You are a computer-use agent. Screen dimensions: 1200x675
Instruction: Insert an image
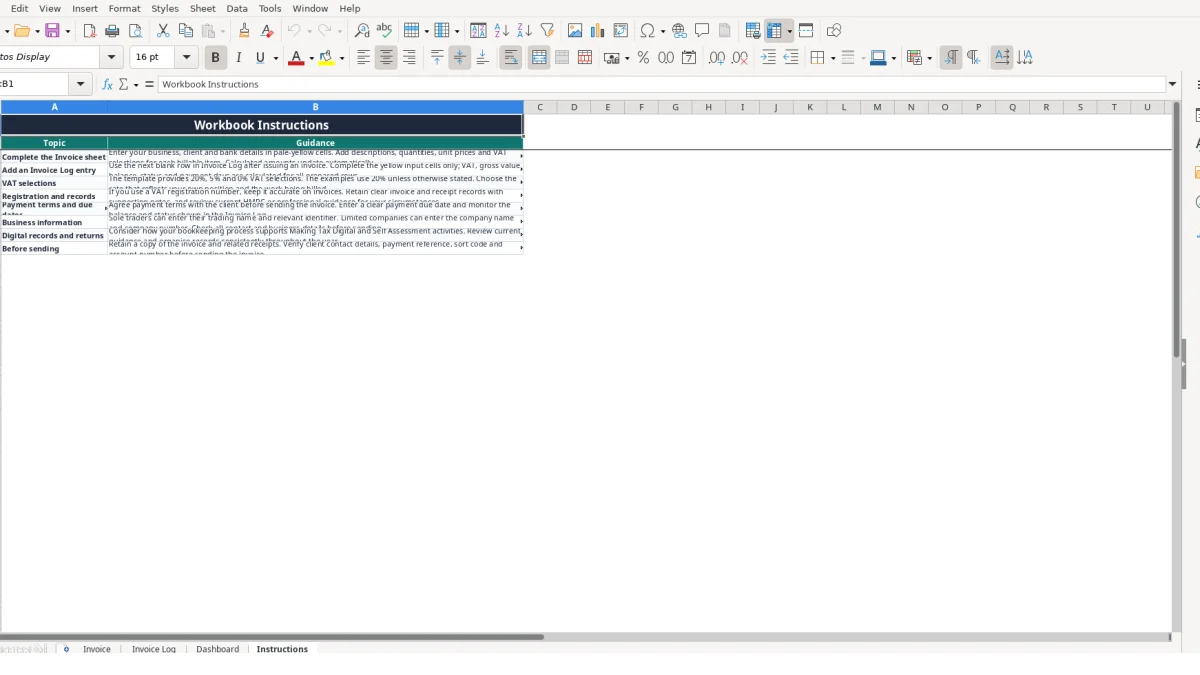575,31
